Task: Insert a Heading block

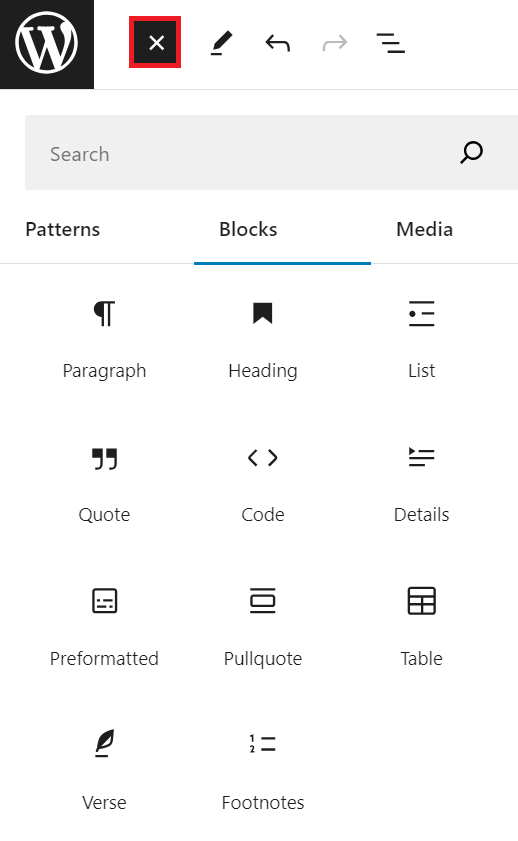Action: pos(263,340)
